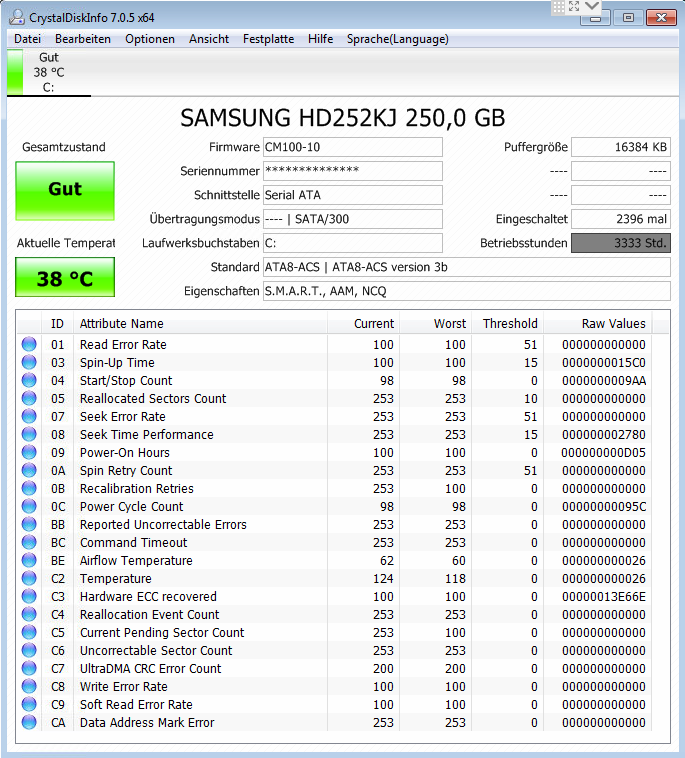Select raw value 0000000015C0 in Spin-Up Time row
Screen dimensions: 685x758
point(603,363)
